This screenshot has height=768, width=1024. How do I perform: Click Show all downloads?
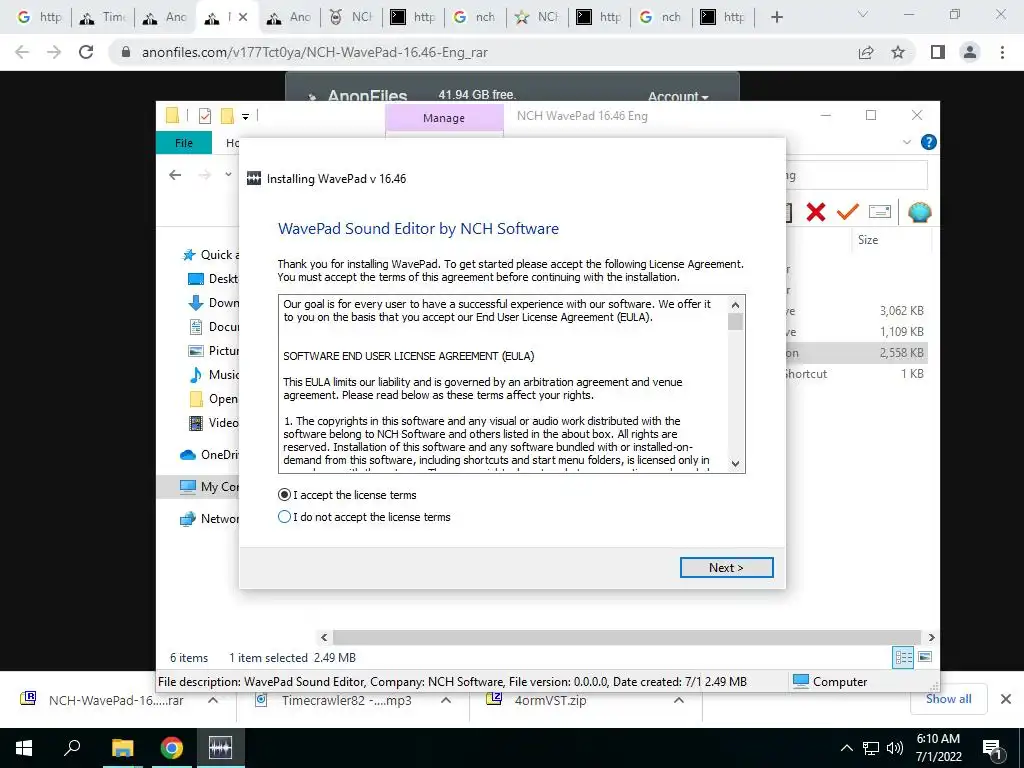pos(948,699)
